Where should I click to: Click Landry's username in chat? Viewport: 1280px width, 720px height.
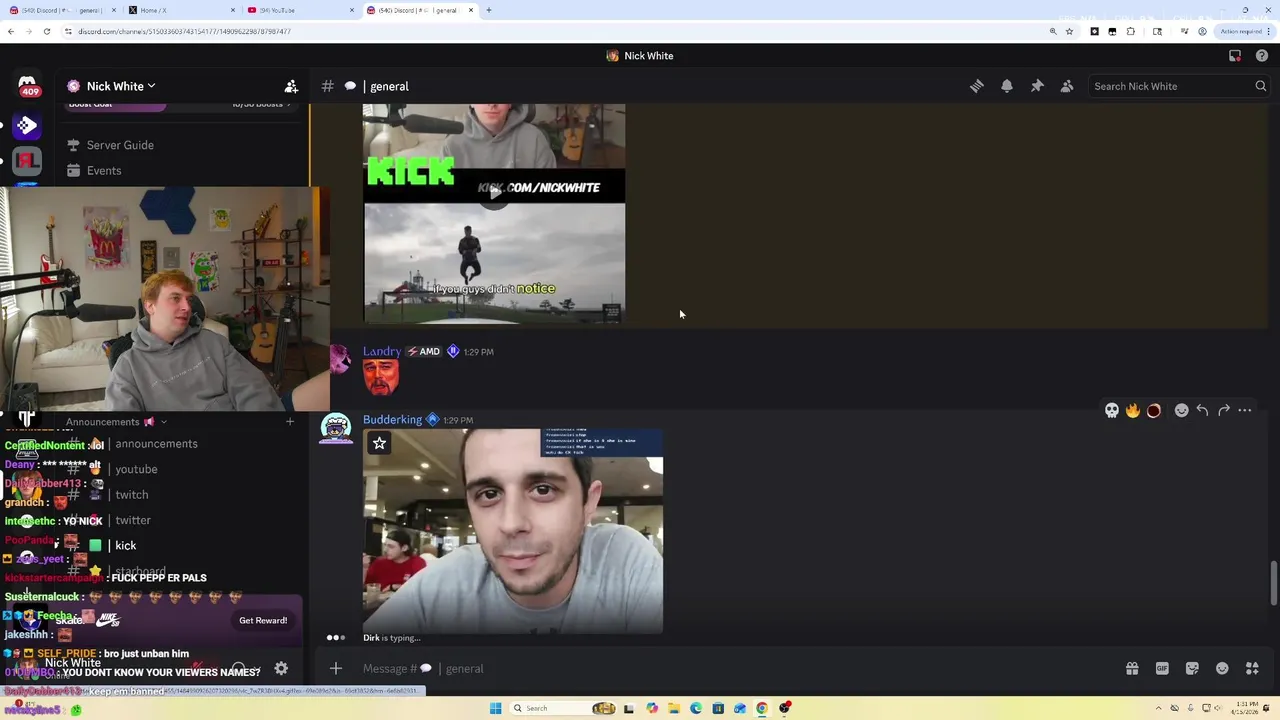pyautogui.click(x=382, y=351)
